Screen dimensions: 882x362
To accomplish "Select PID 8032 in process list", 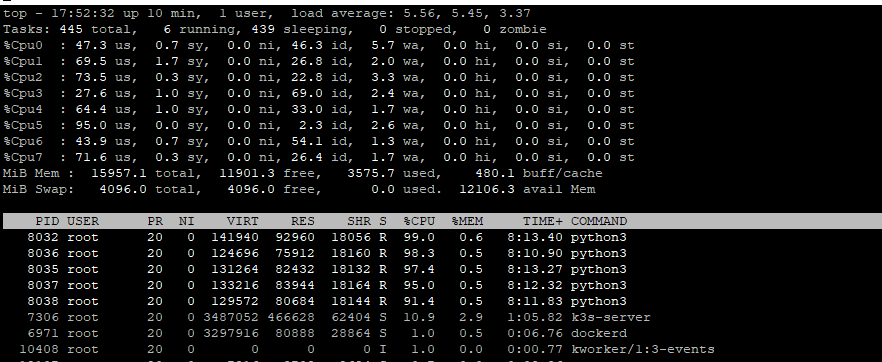I will 43,237.
